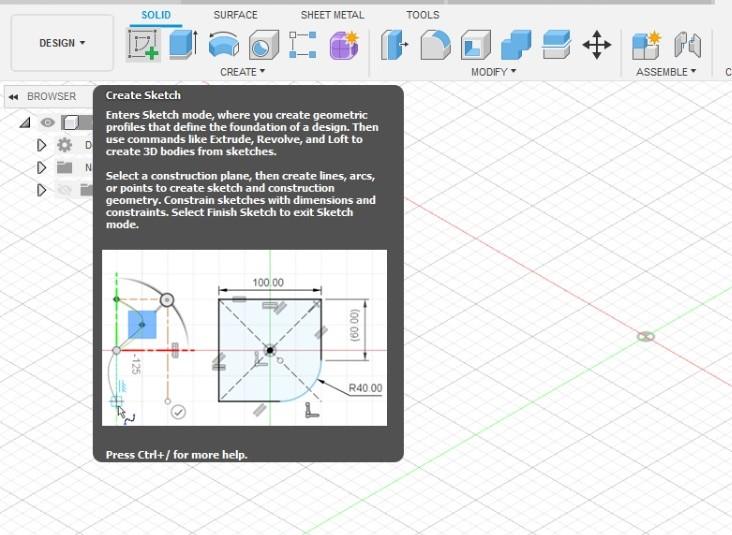Click the Named Views folder icon
The height and width of the screenshot is (535, 732).
[64, 168]
